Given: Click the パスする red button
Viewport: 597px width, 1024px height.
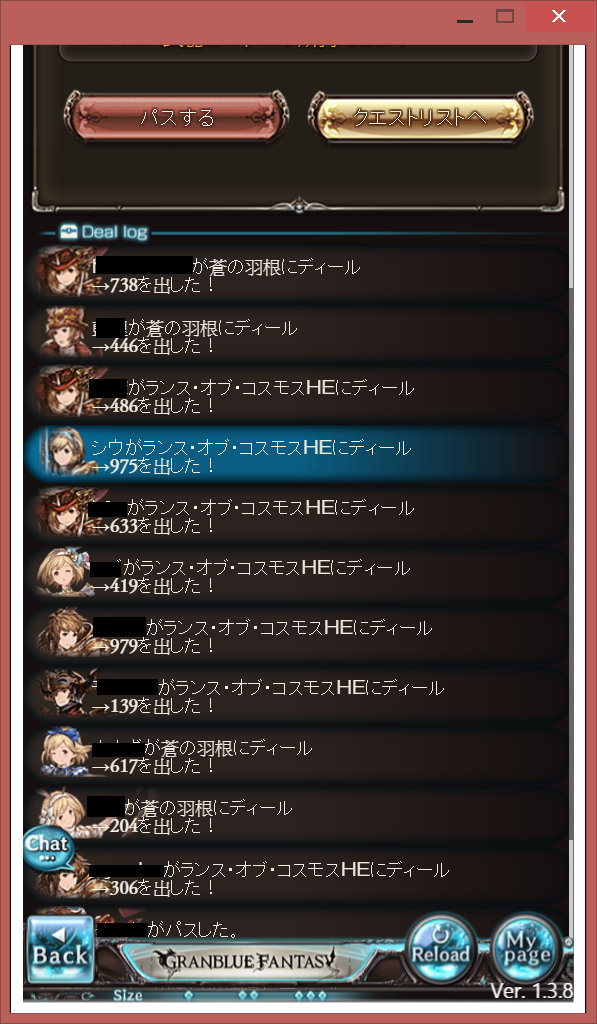Looking at the screenshot, I should (176, 118).
